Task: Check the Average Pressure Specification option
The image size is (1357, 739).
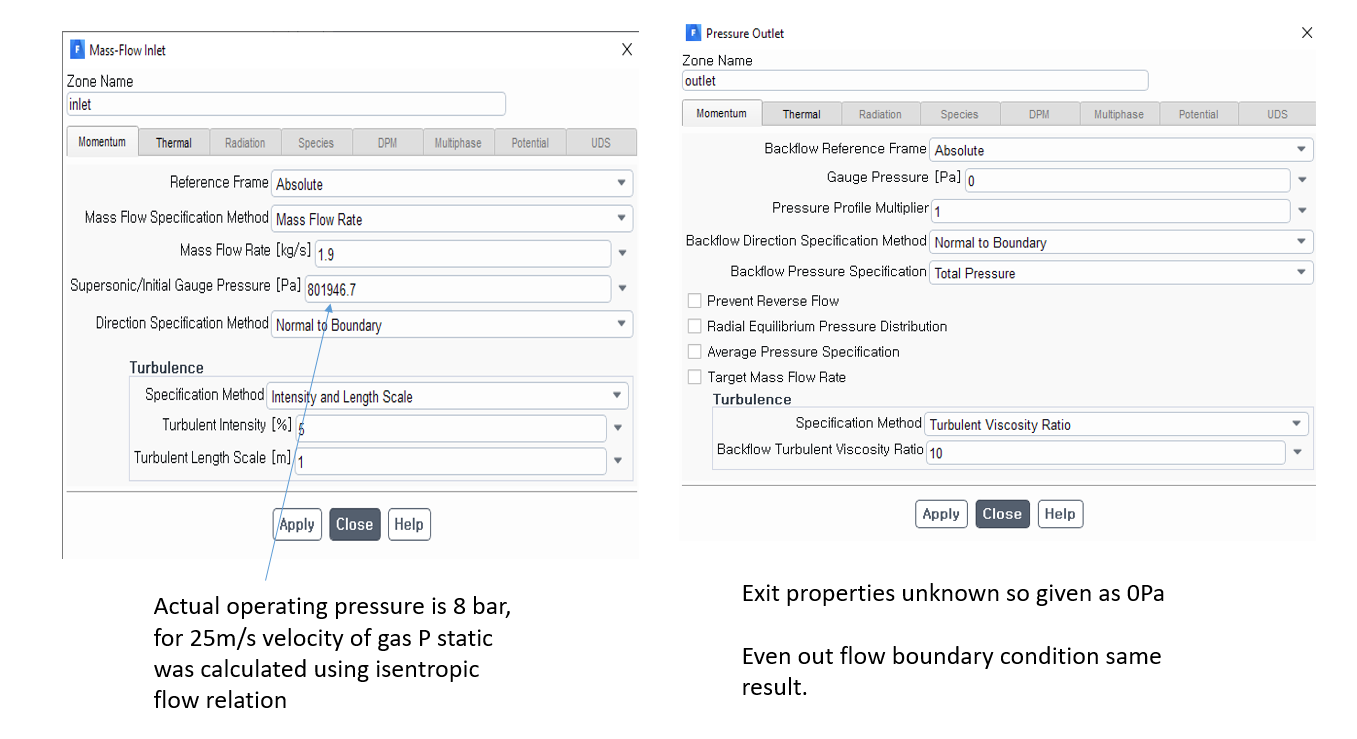Action: click(x=695, y=352)
